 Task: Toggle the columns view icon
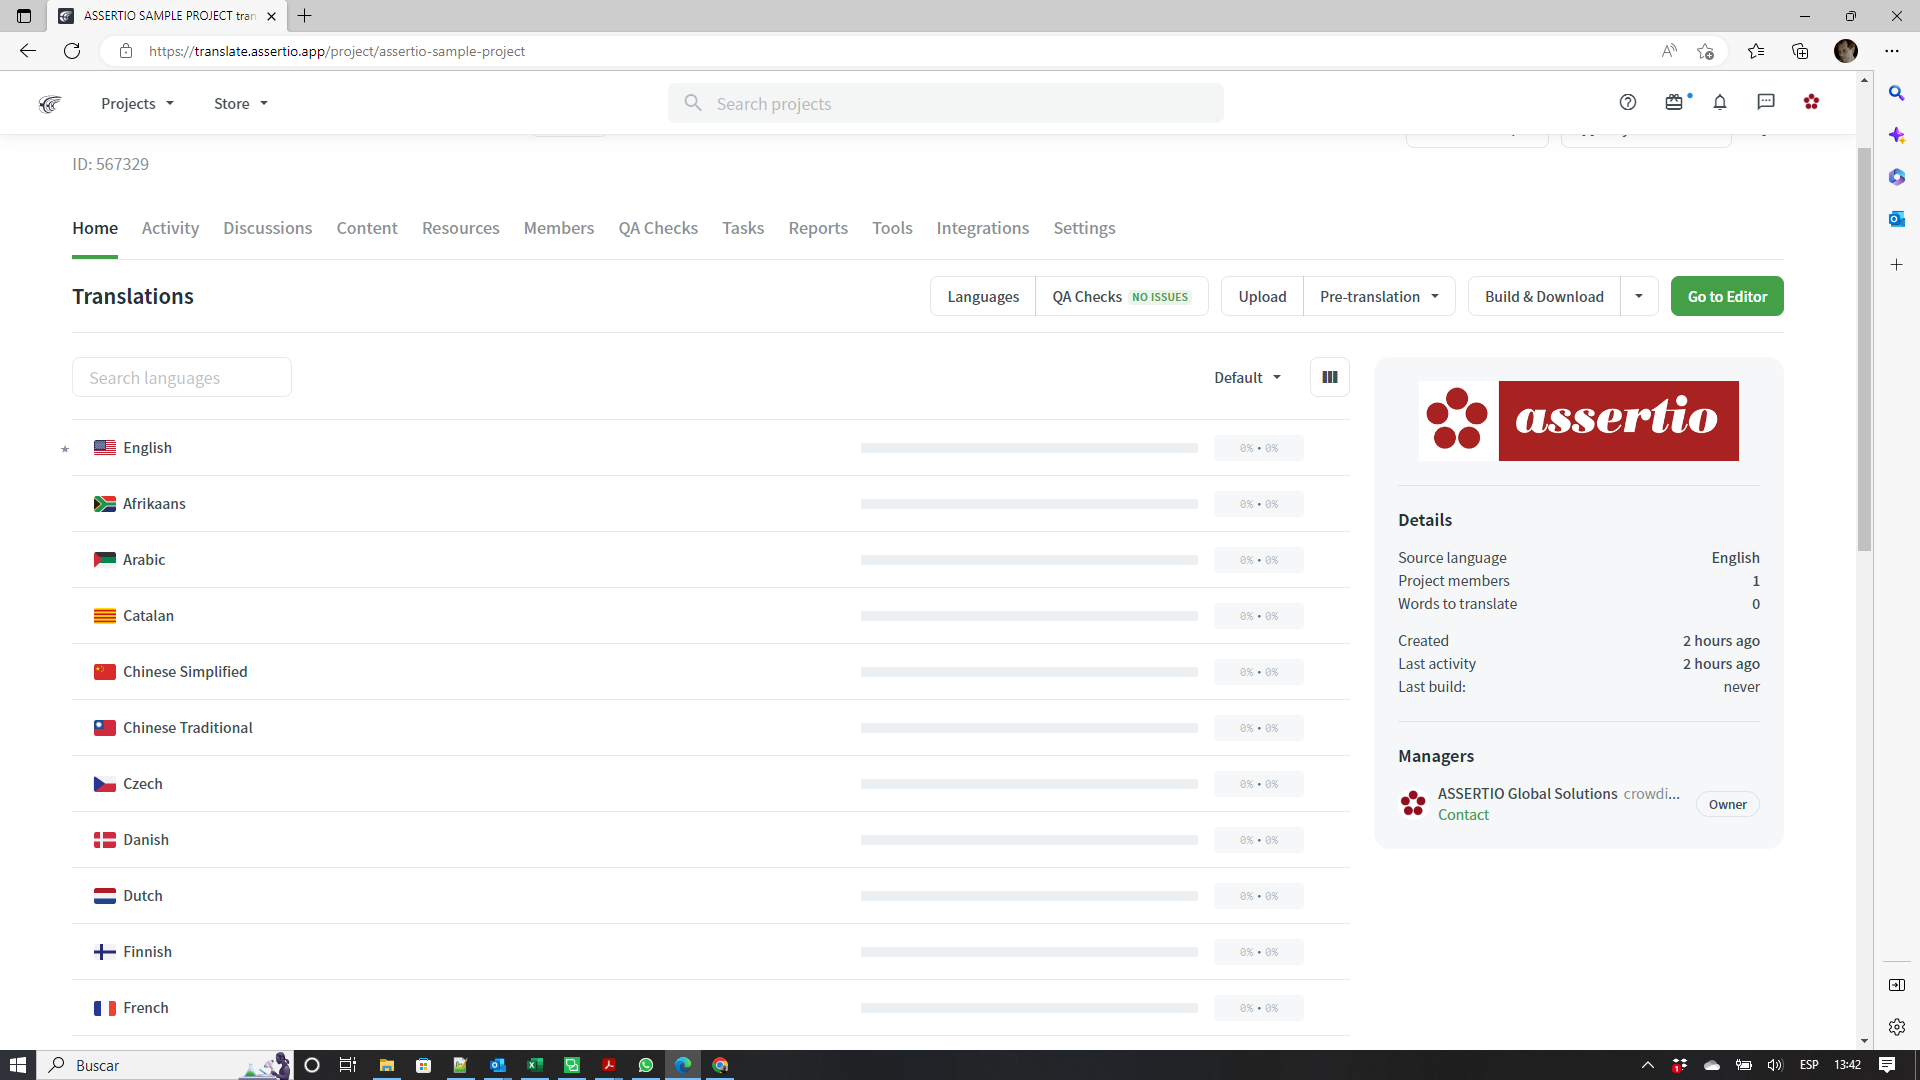pos(1330,377)
